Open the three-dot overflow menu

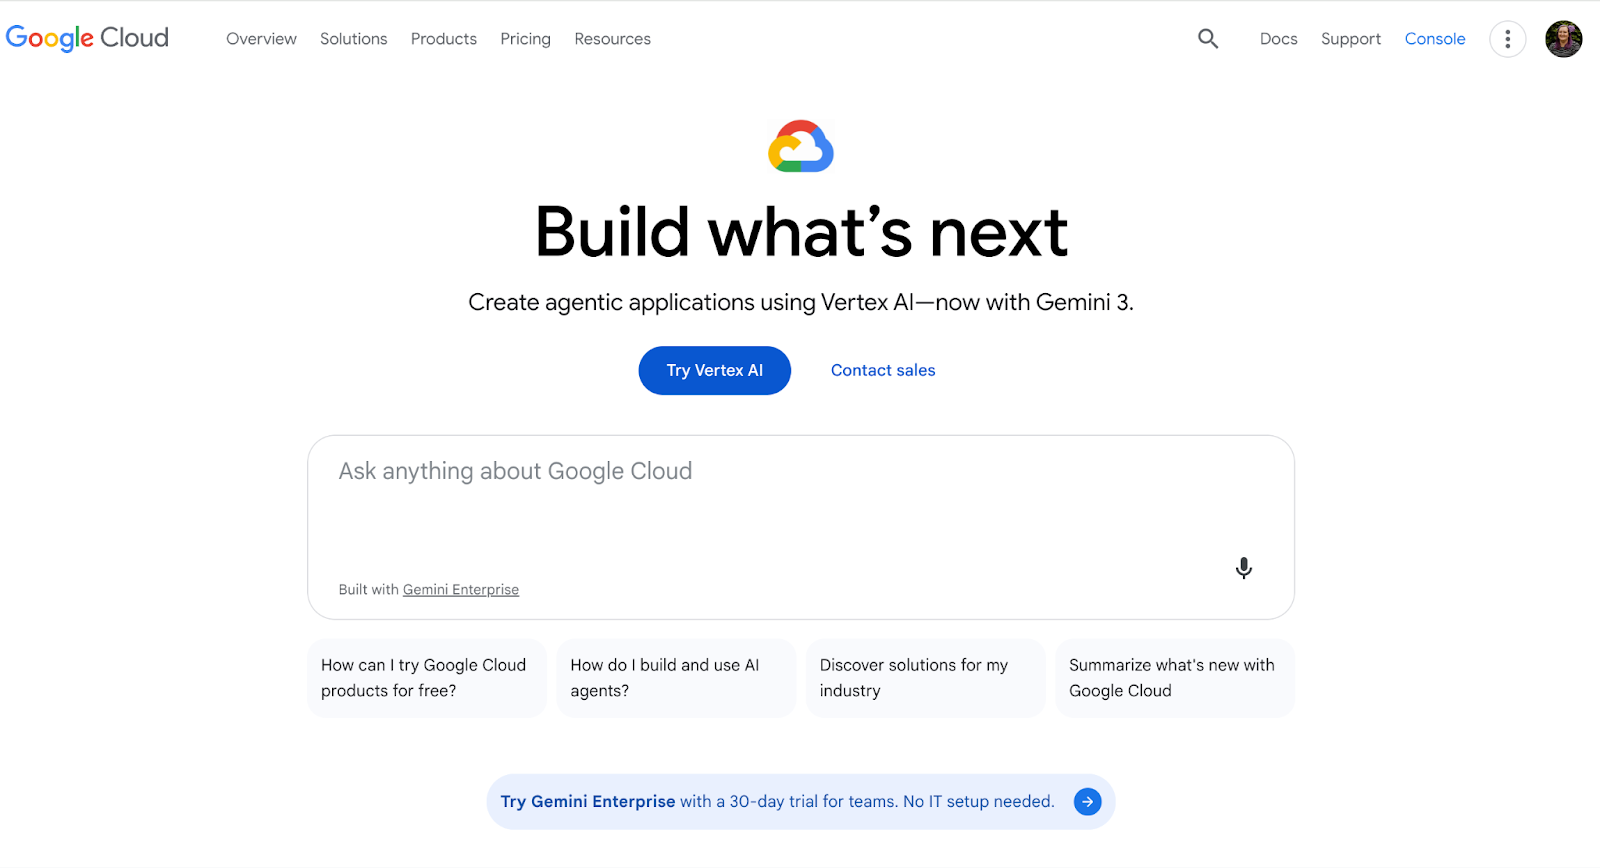pos(1507,38)
